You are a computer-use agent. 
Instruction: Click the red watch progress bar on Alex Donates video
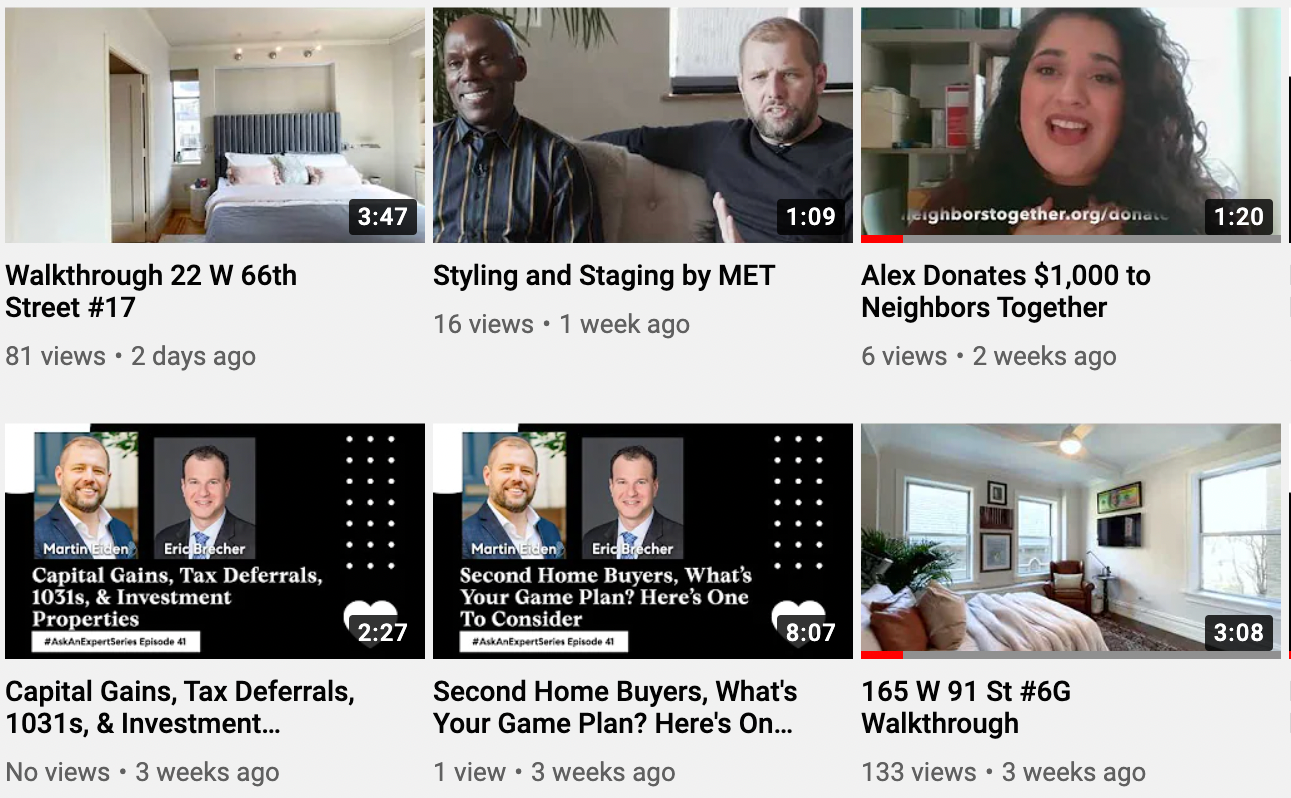coord(882,239)
